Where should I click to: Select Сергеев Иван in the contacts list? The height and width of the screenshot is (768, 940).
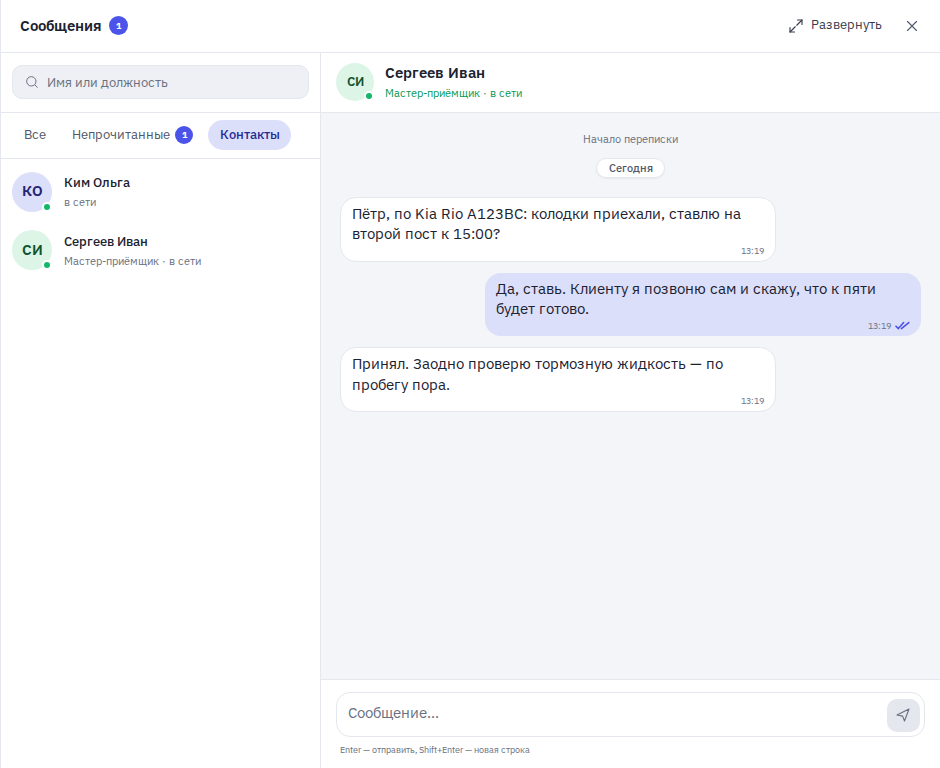click(x=160, y=251)
